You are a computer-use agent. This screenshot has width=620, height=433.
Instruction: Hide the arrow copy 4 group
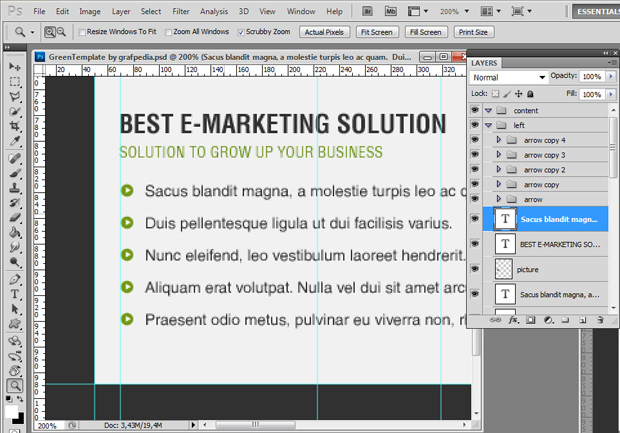point(475,140)
